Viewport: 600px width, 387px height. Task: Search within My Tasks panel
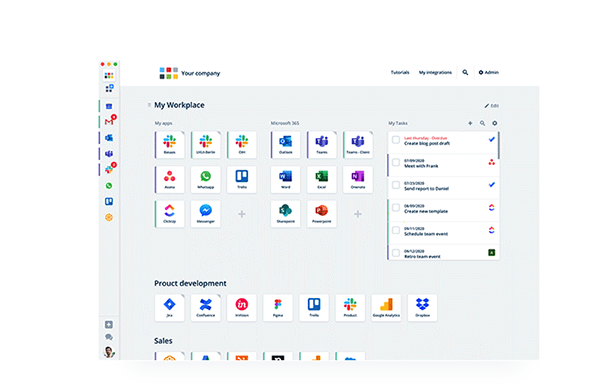pyautogui.click(x=482, y=123)
